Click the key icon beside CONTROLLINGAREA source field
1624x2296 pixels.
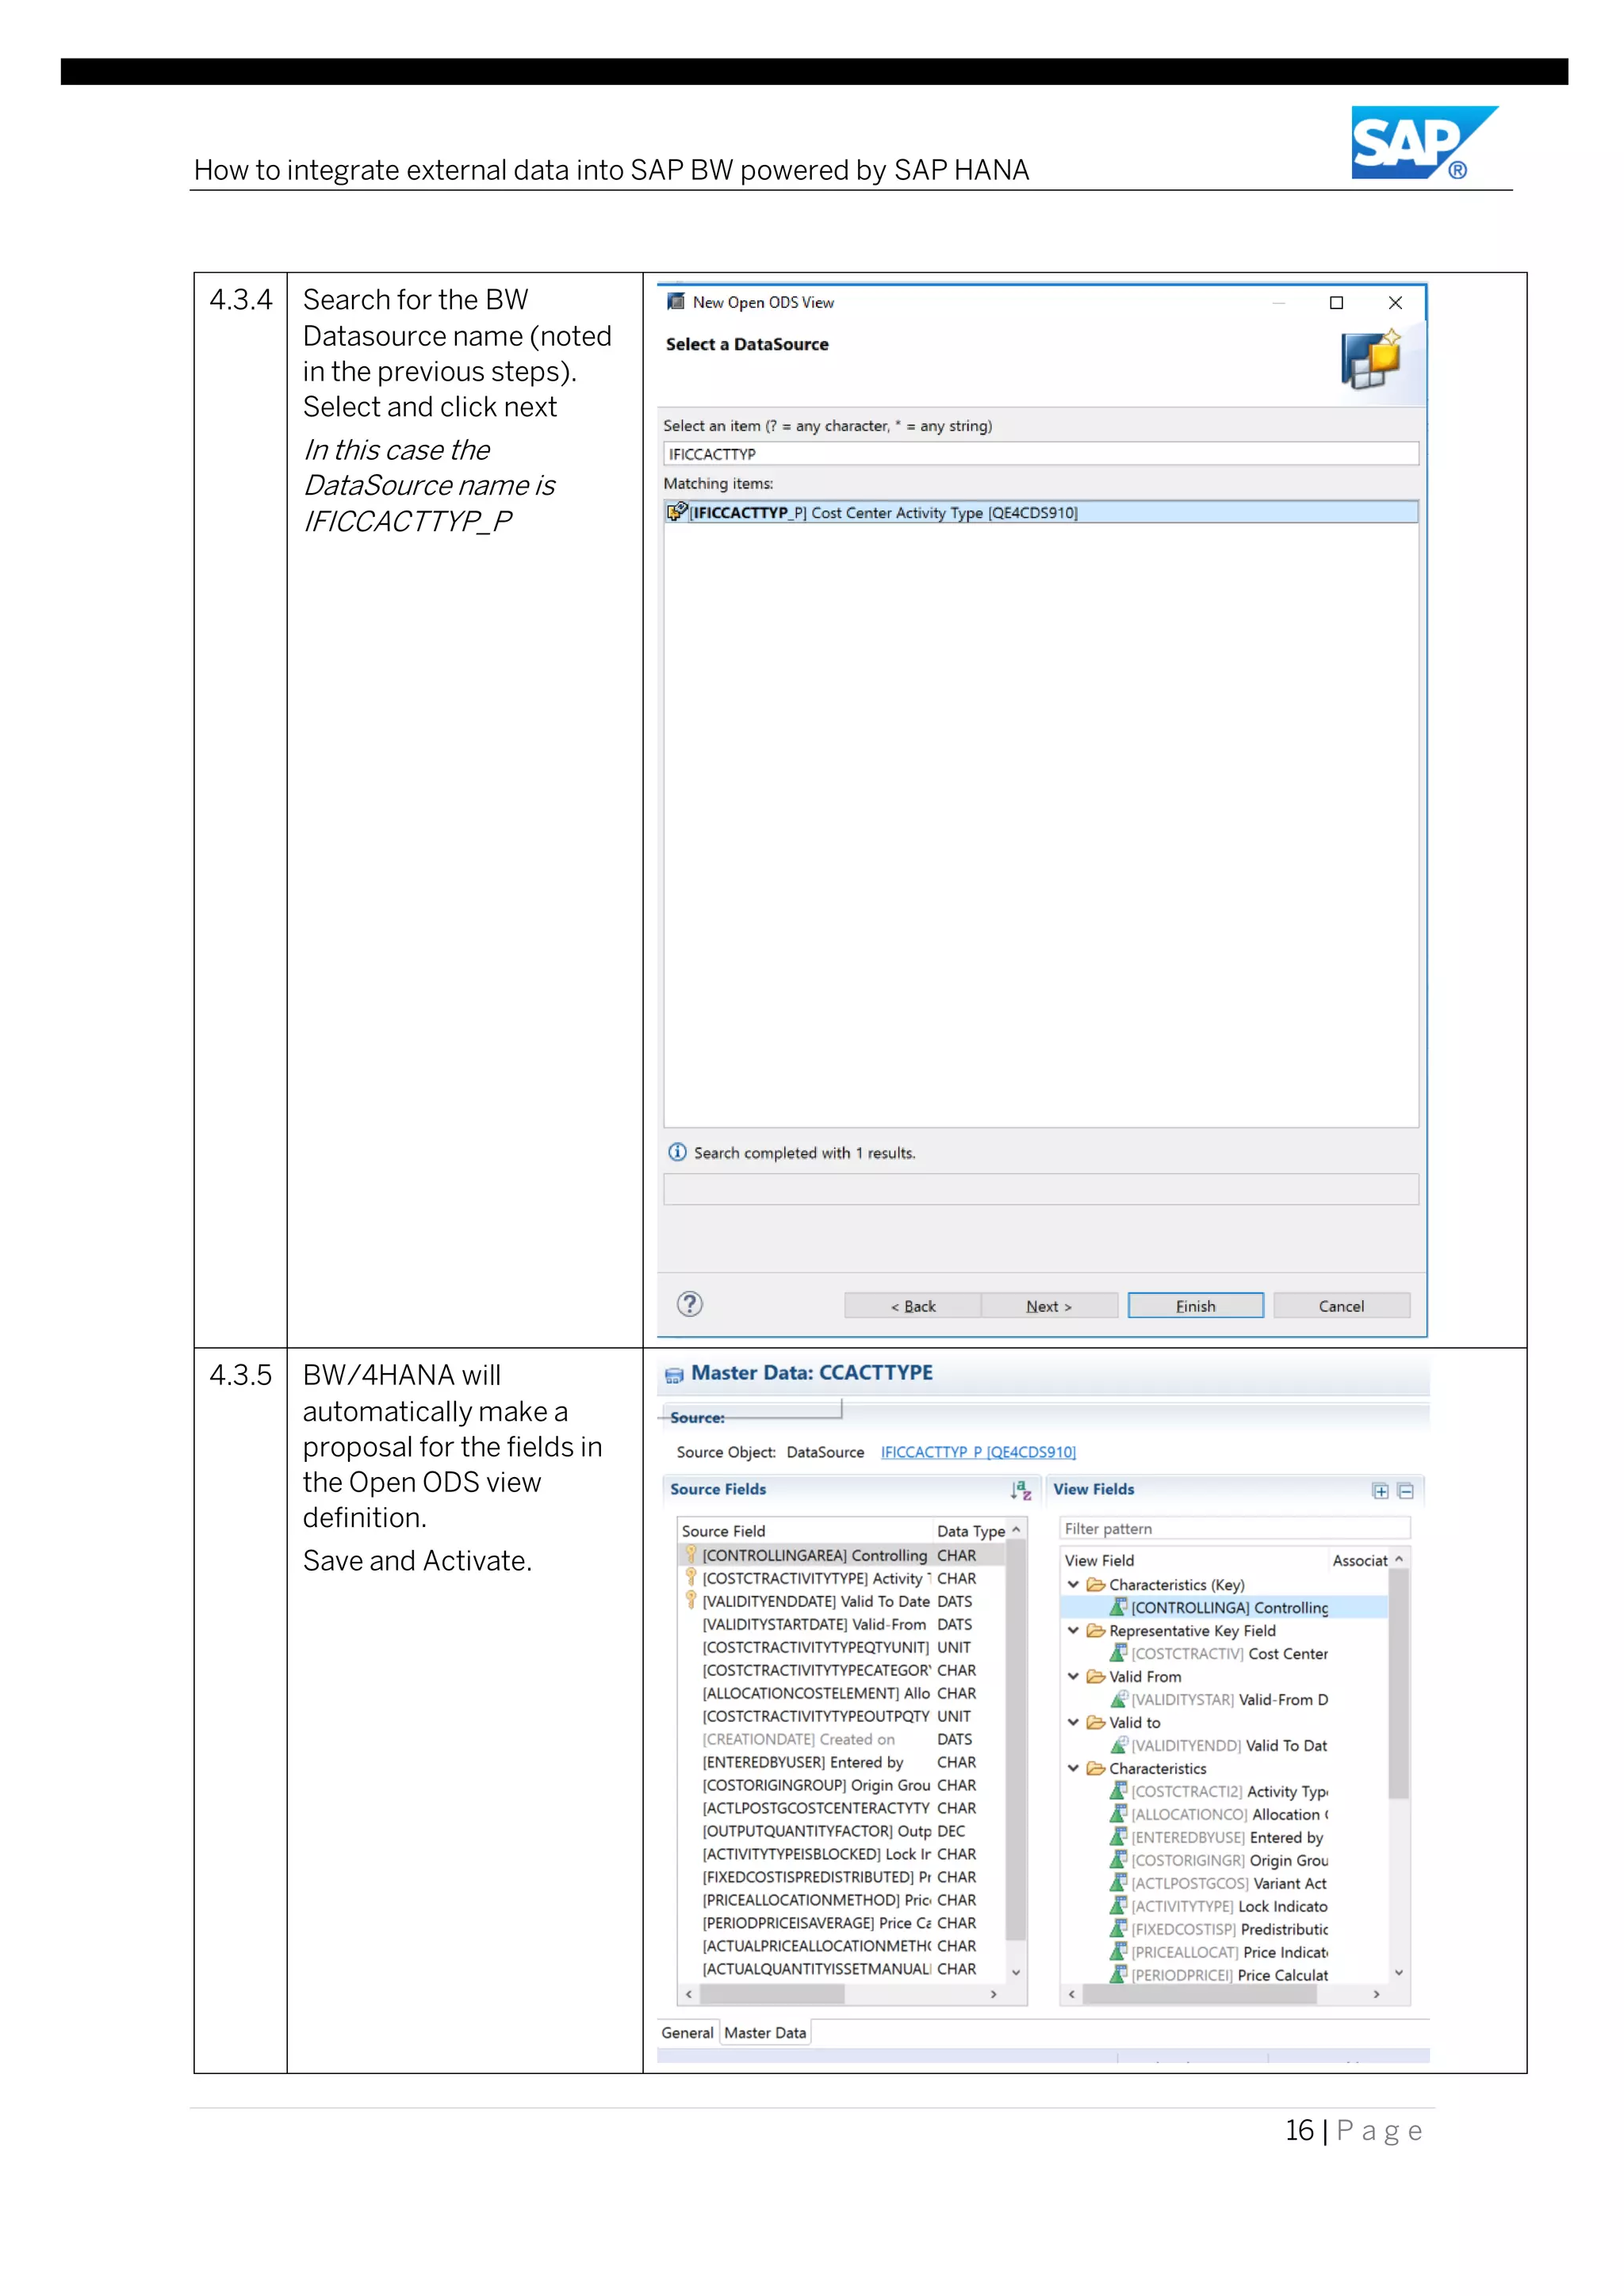(x=690, y=1554)
